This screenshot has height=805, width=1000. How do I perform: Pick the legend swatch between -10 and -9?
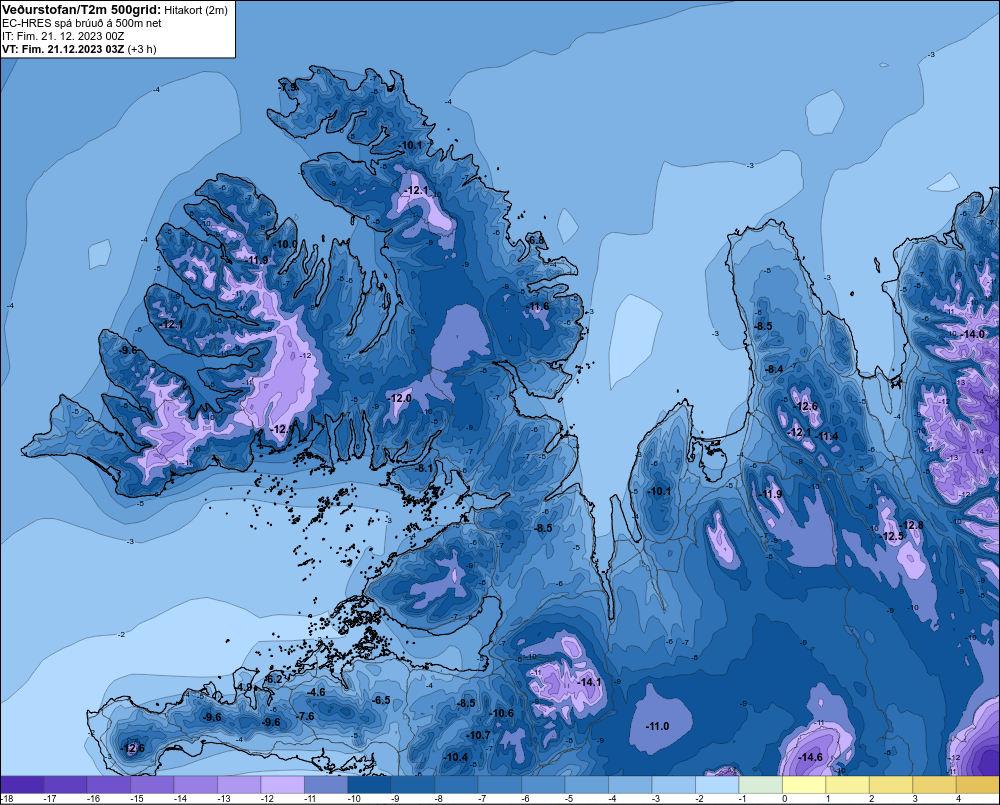369,785
